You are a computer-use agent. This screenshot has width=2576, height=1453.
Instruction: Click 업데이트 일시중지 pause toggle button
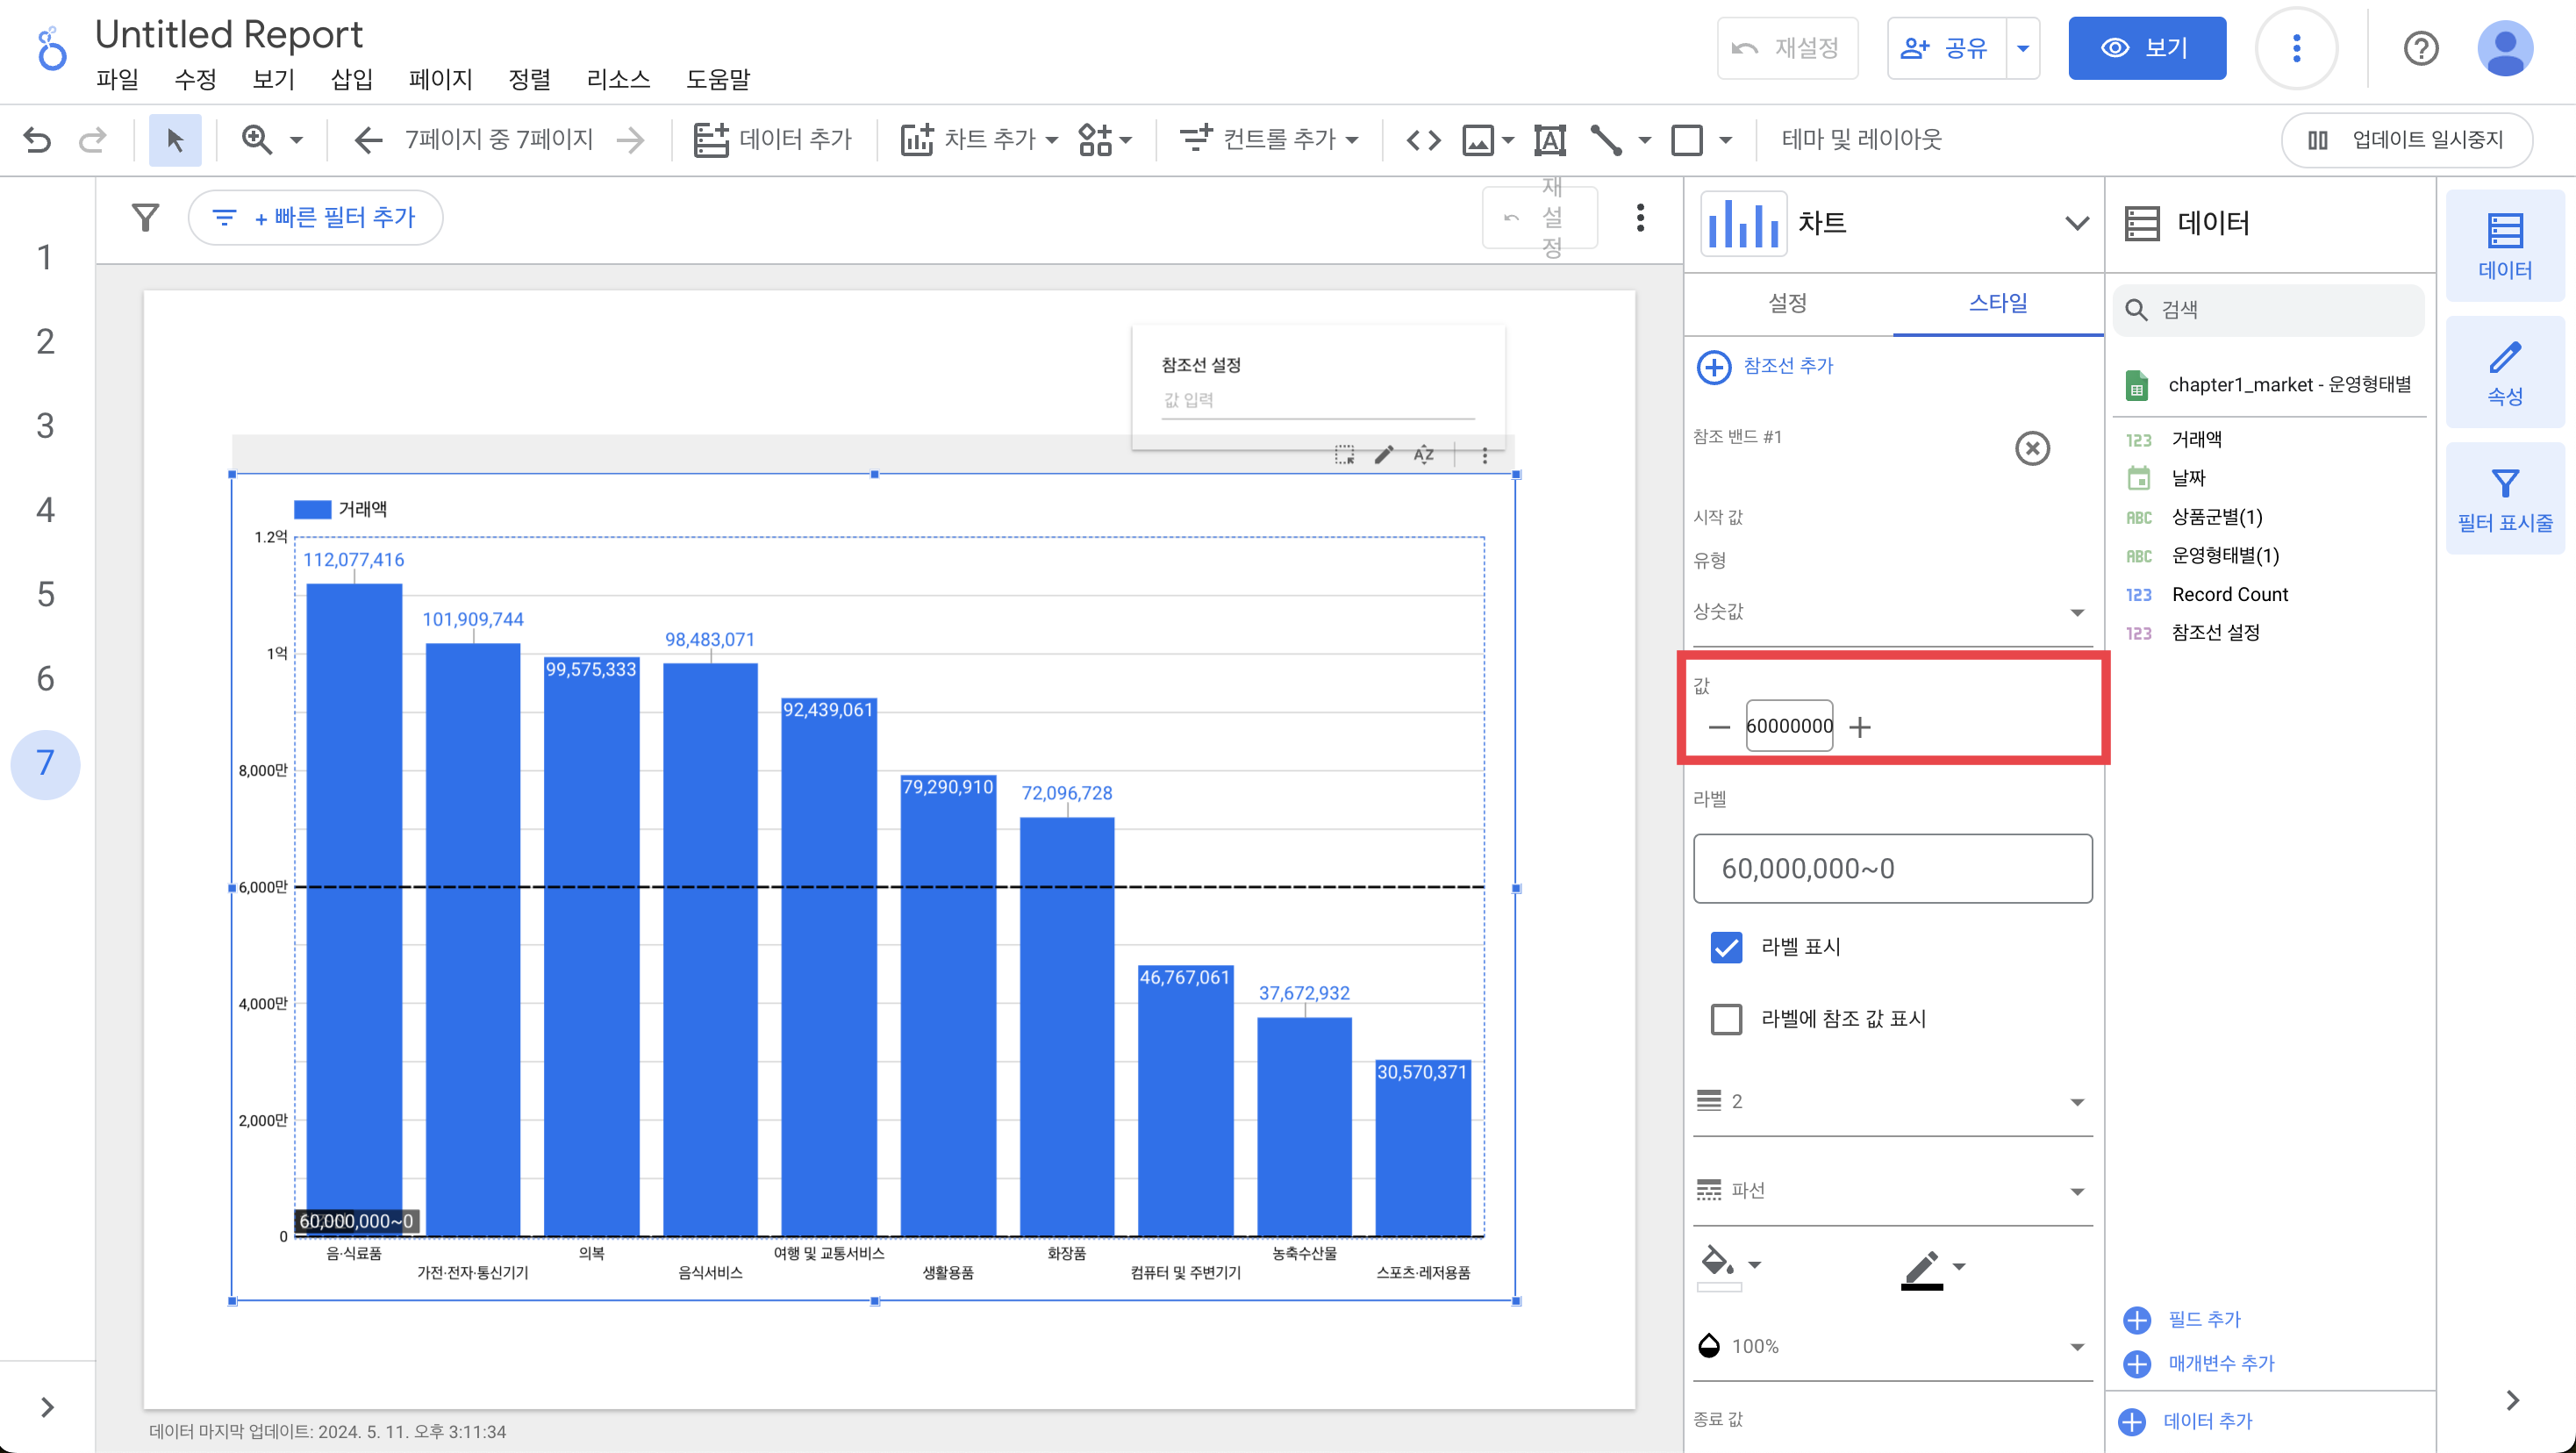[2406, 139]
